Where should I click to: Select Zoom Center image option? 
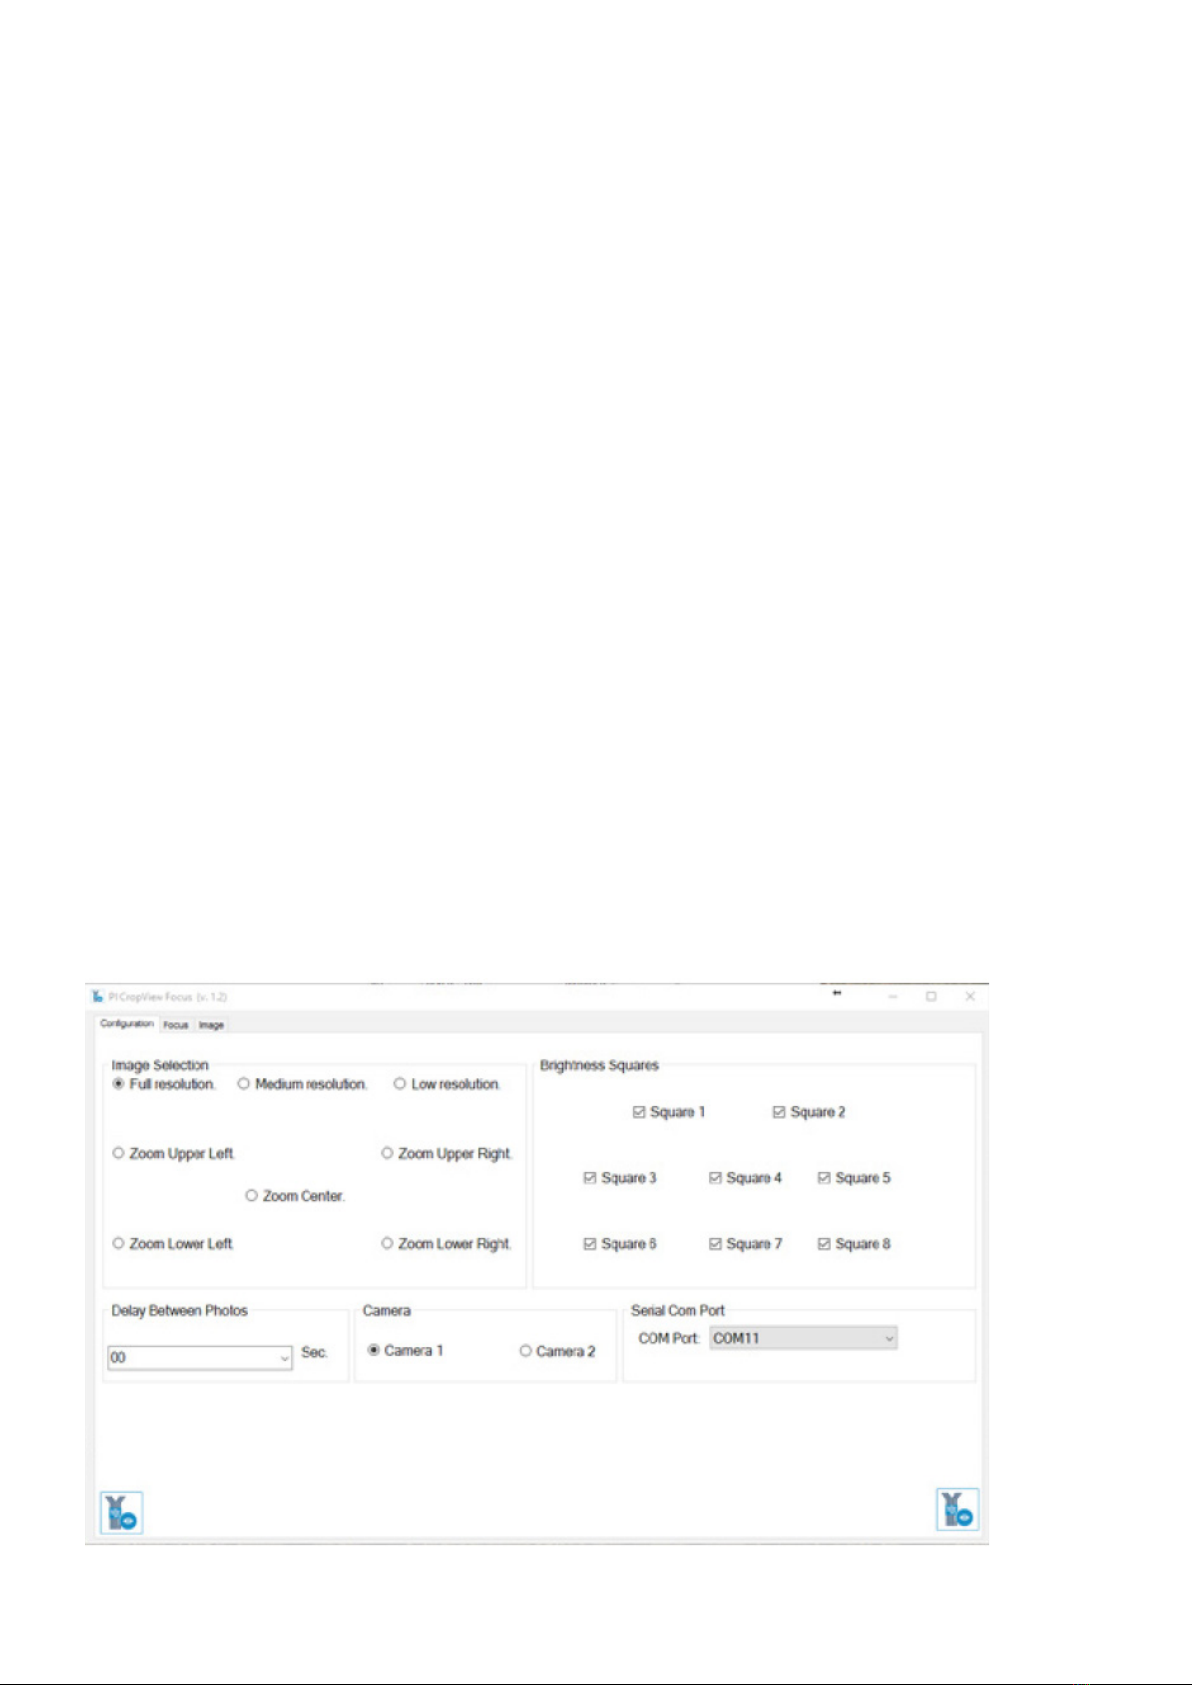(252, 1196)
